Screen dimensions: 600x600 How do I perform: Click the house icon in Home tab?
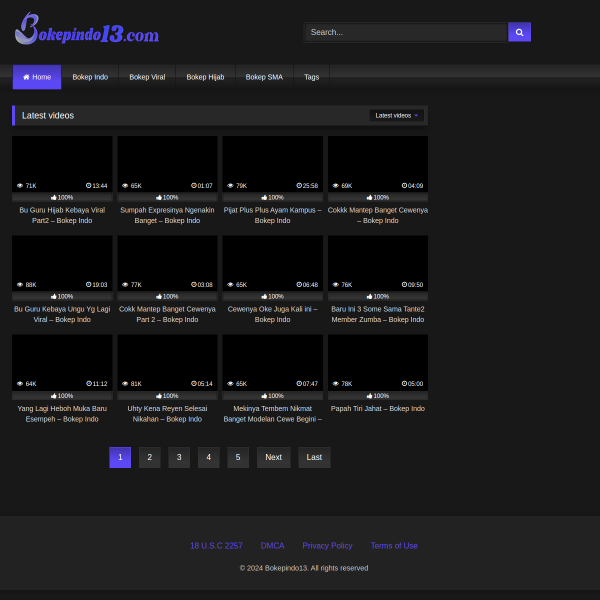[x=26, y=77]
